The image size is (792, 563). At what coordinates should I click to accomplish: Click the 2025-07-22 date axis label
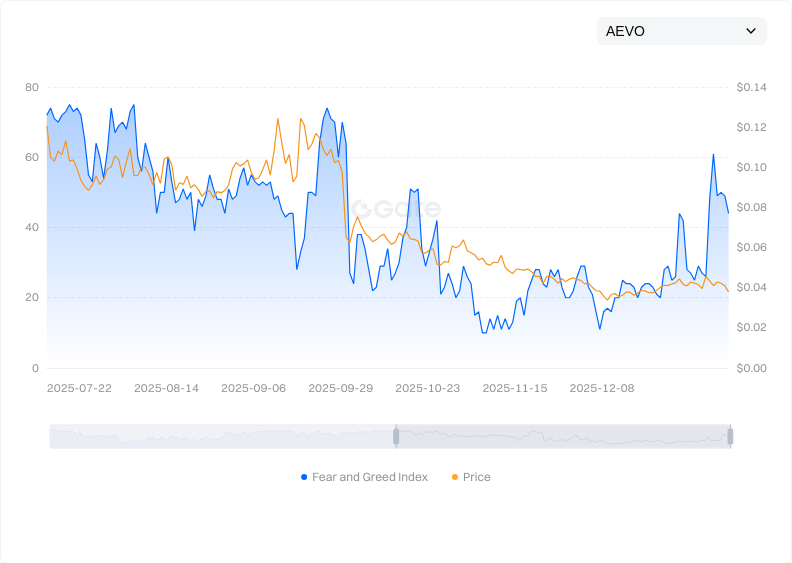click(79, 388)
